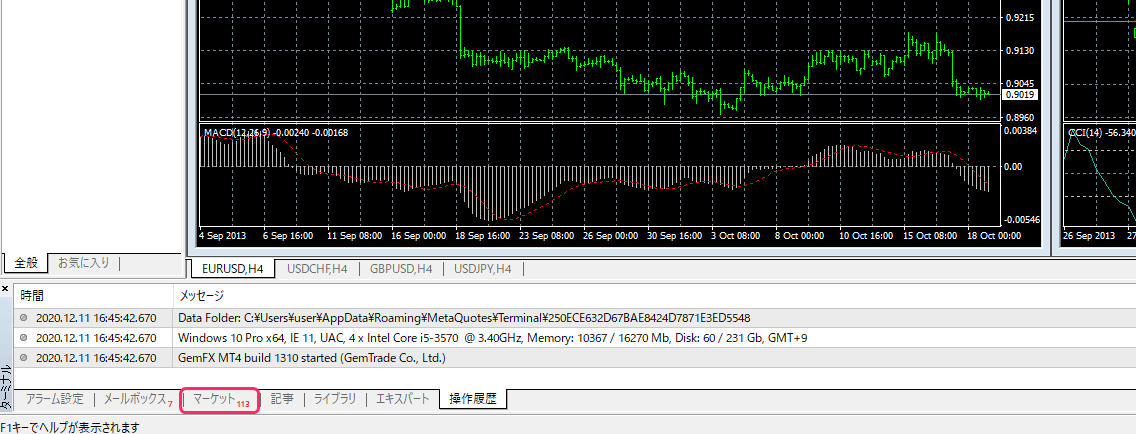
Task: Switch navigator to the お気に入り tab
Action: pos(83,263)
